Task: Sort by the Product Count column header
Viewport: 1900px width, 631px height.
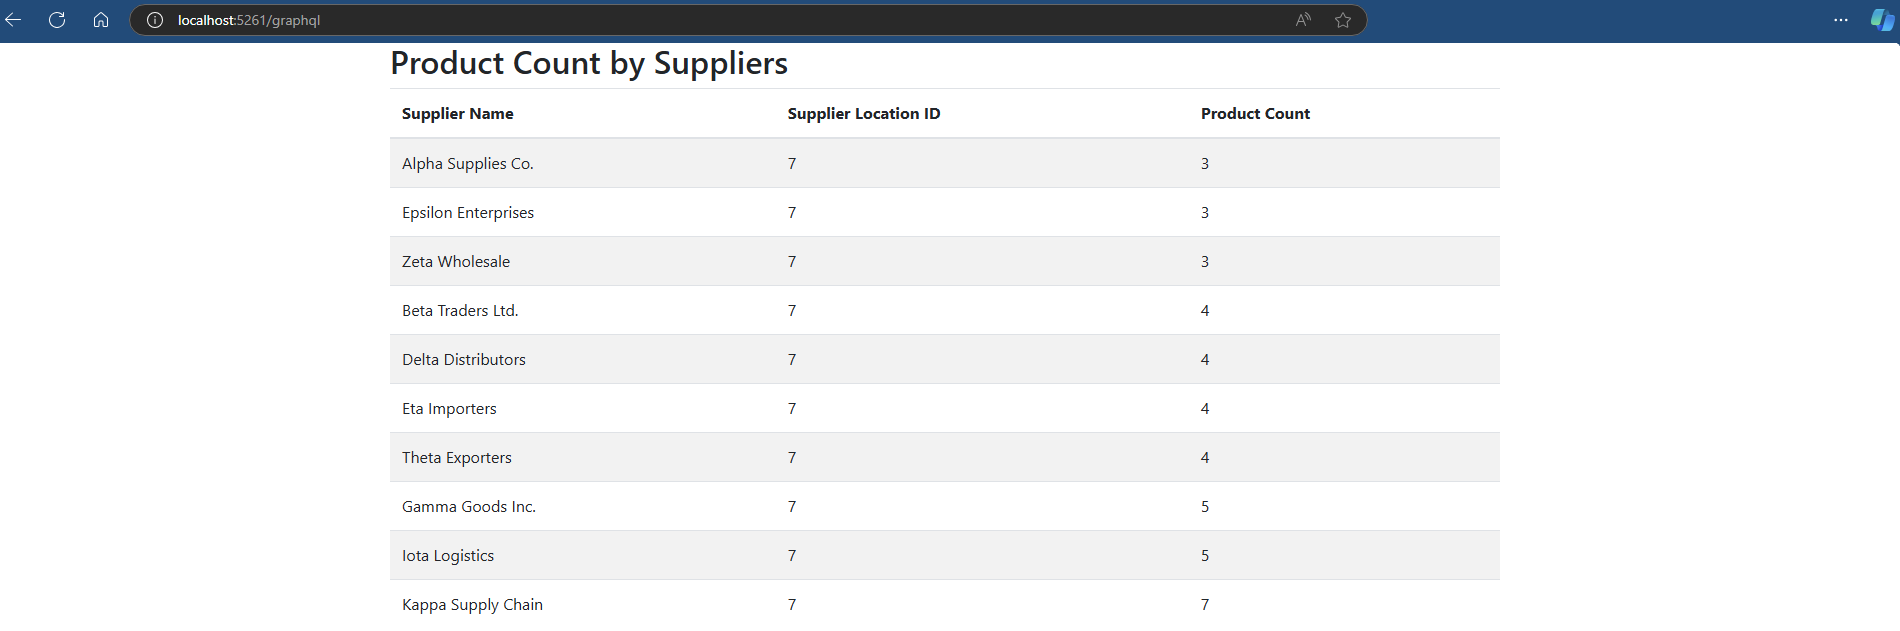Action: point(1255,113)
